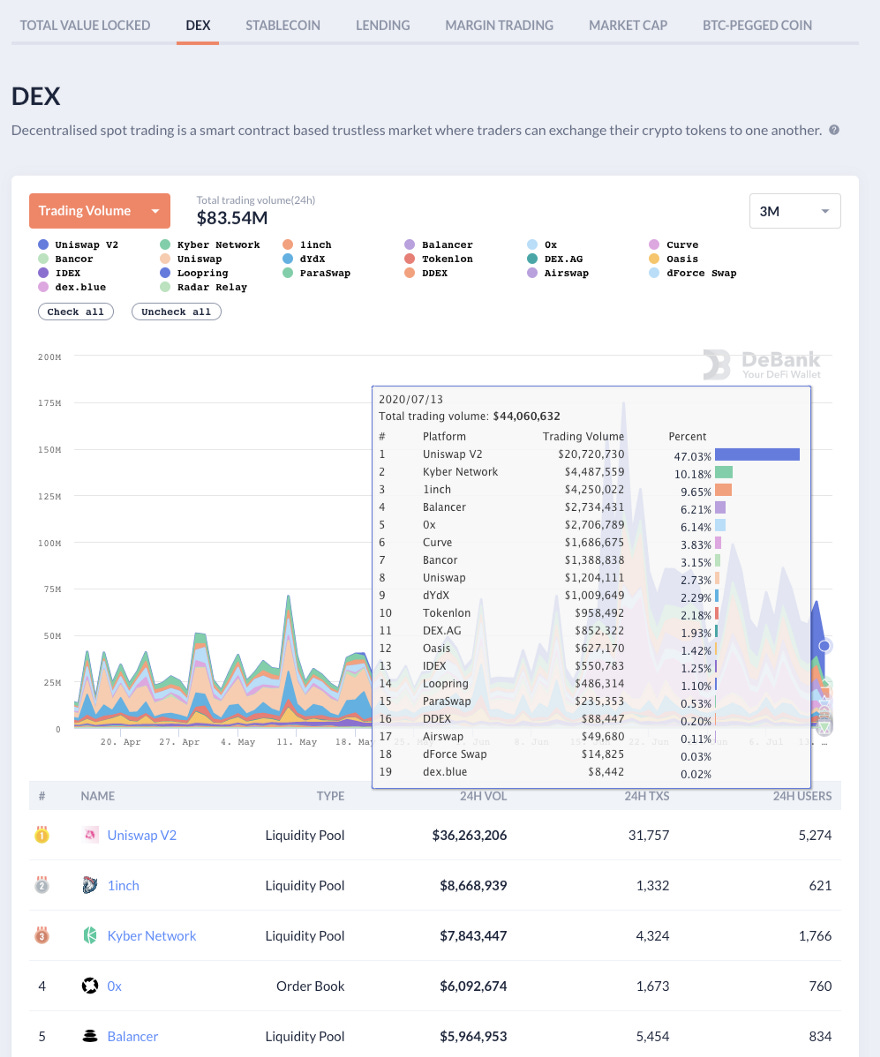Open the Uniswap V2 link
880x1057 pixels.
point(142,835)
